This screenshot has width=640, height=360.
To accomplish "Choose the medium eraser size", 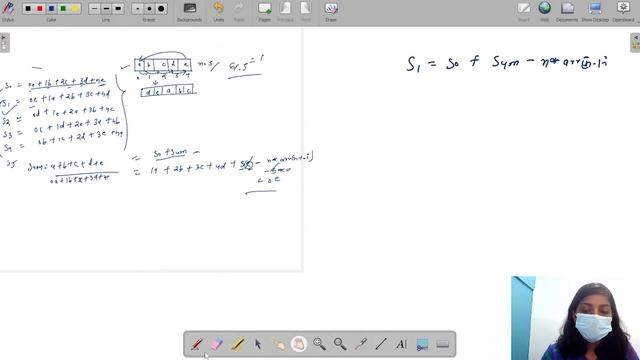I will point(149,9).
